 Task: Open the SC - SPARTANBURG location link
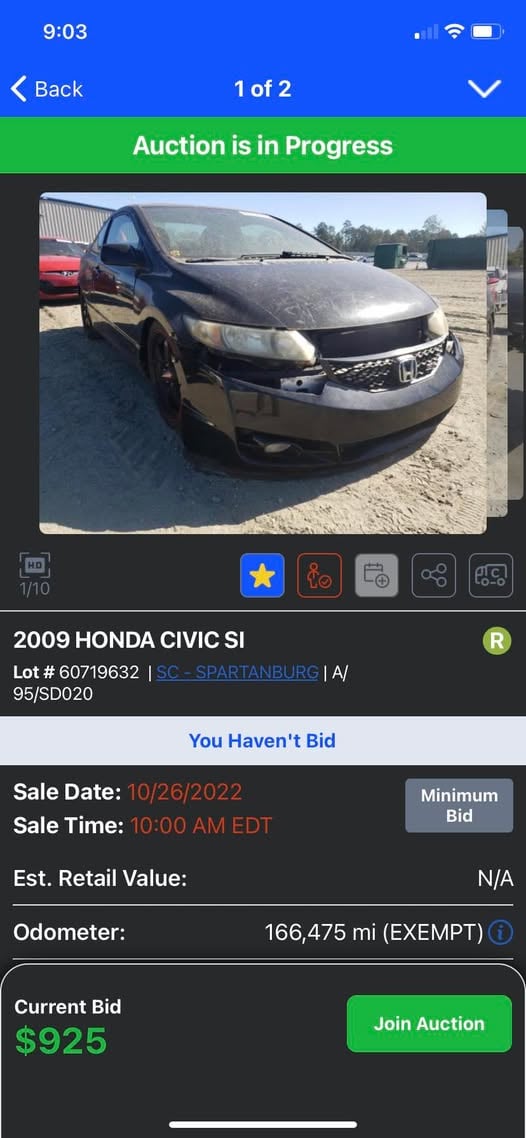pos(237,672)
